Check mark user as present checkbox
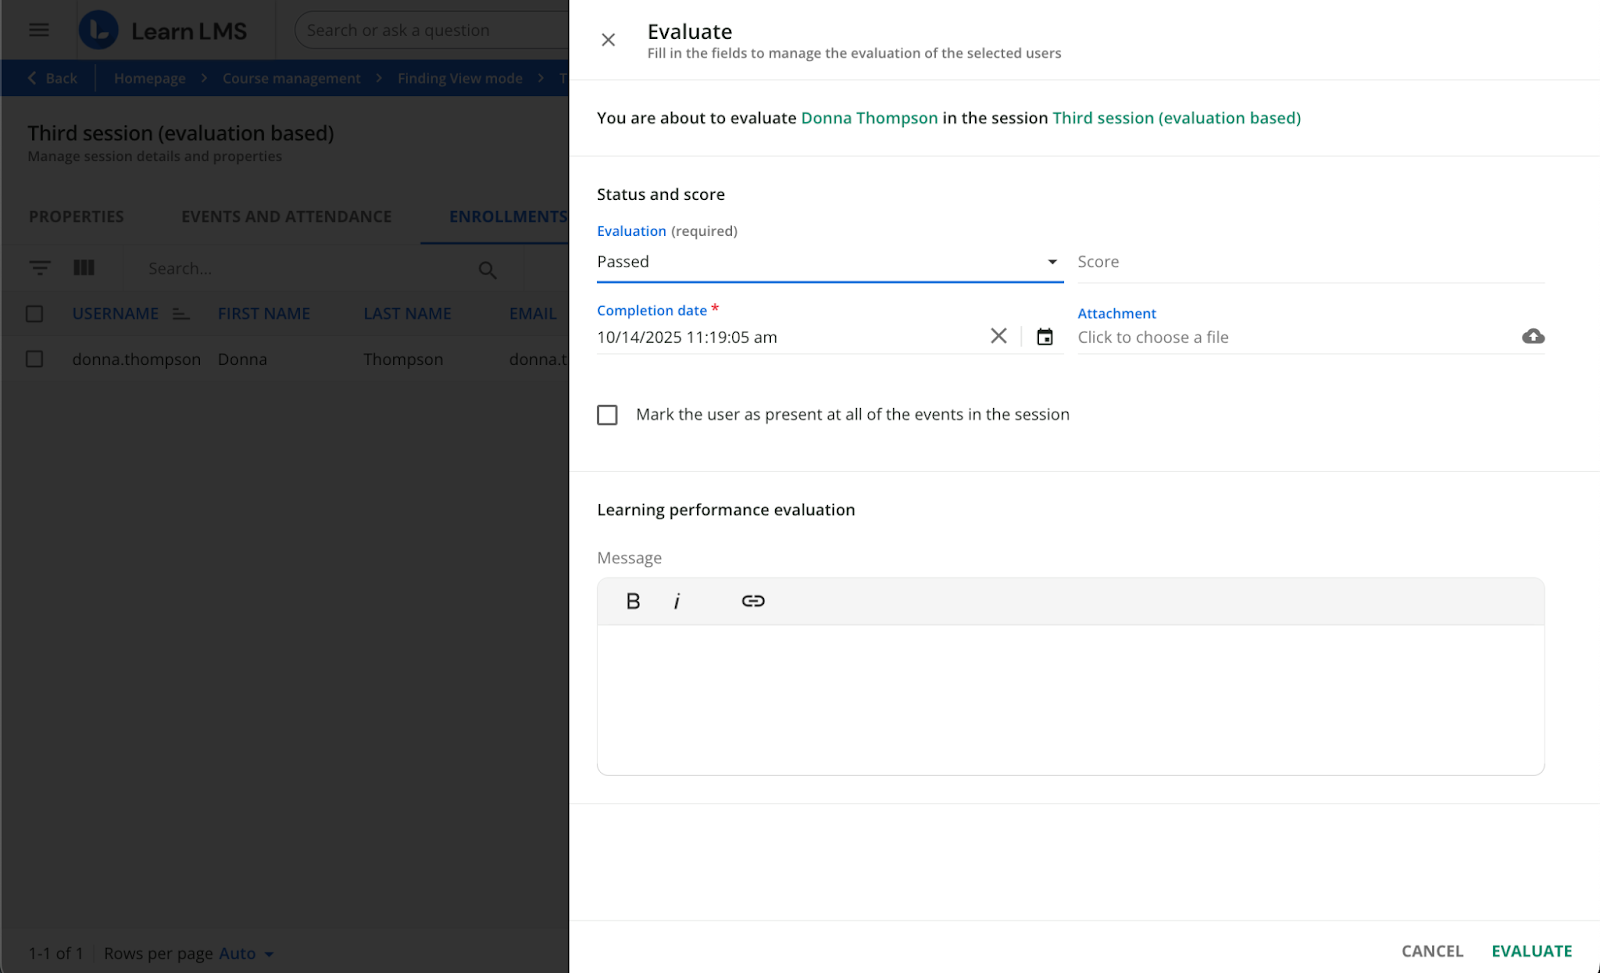Screen dimensions: 1600x973 (x=607, y=415)
